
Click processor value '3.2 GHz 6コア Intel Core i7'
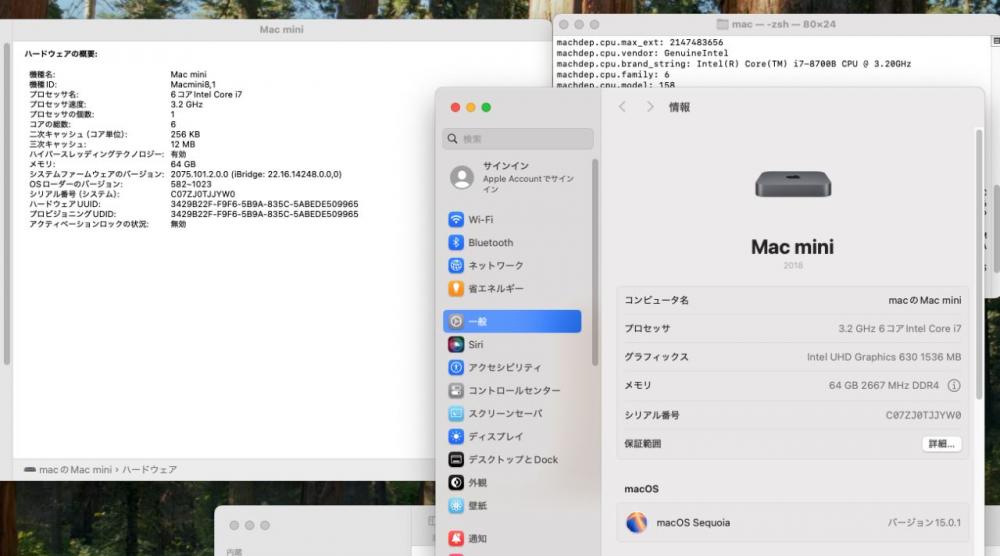click(899, 328)
